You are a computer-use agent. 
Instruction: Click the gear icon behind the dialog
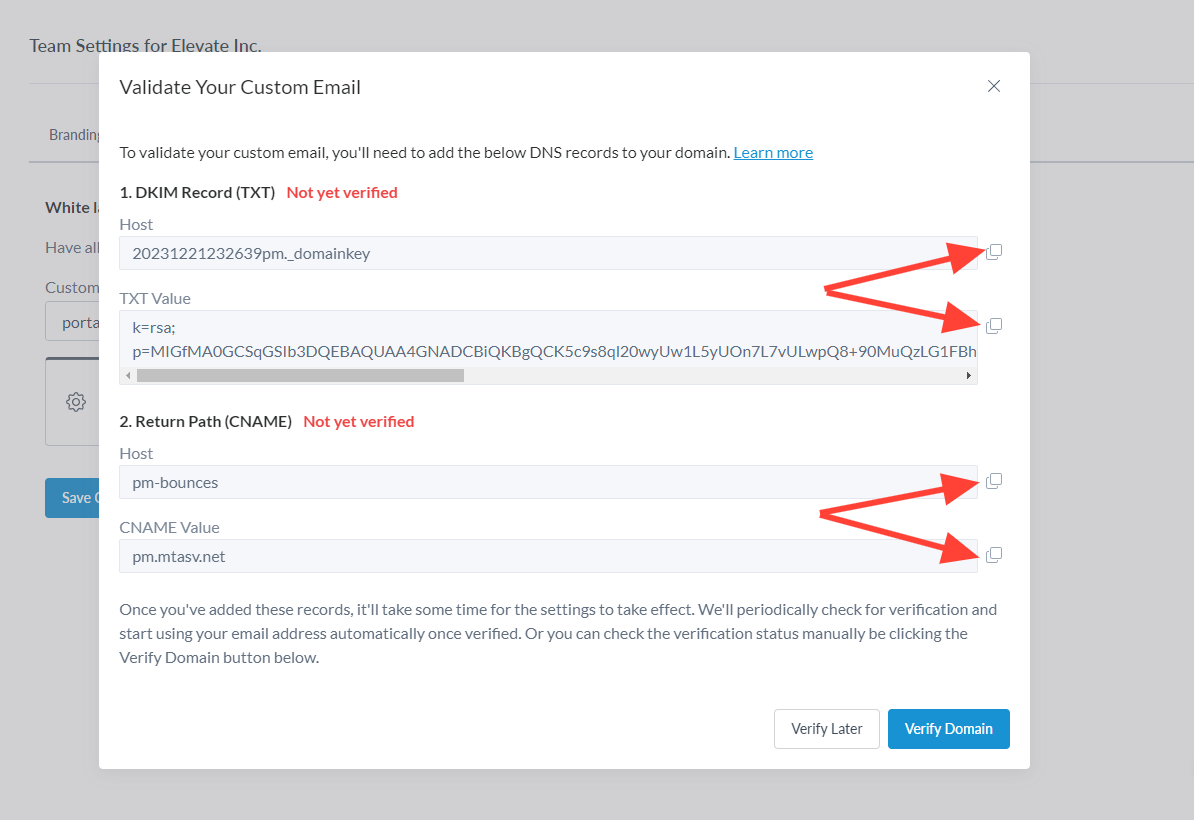point(75,402)
